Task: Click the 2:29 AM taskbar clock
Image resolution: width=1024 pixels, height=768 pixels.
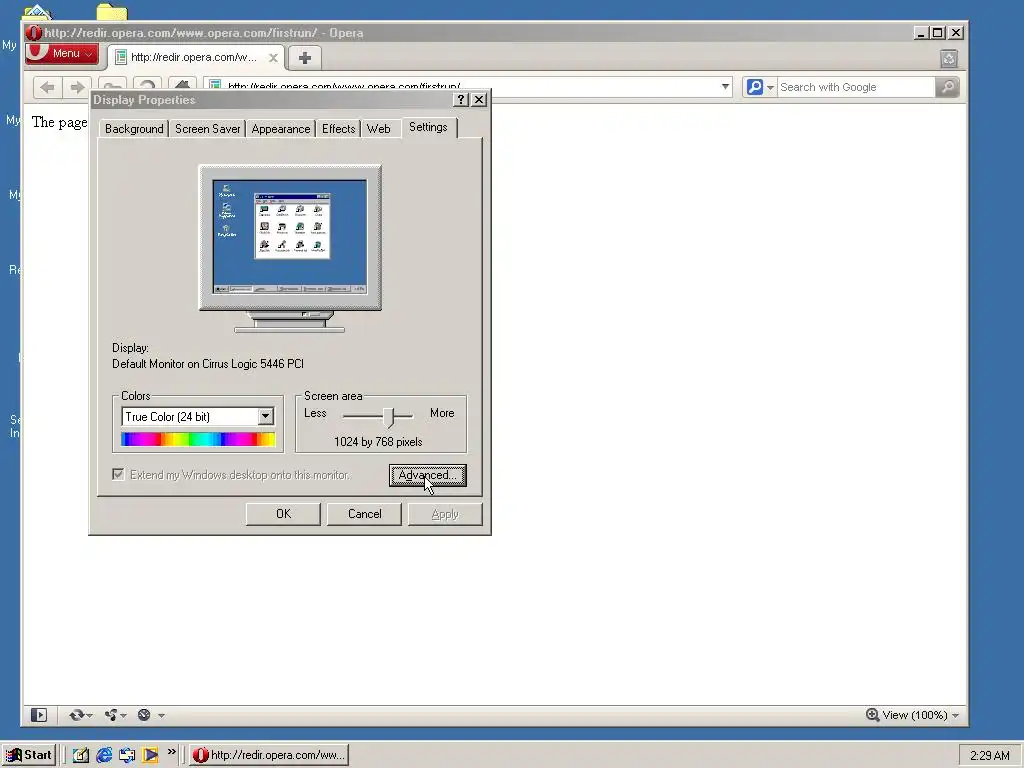Action: 989,756
